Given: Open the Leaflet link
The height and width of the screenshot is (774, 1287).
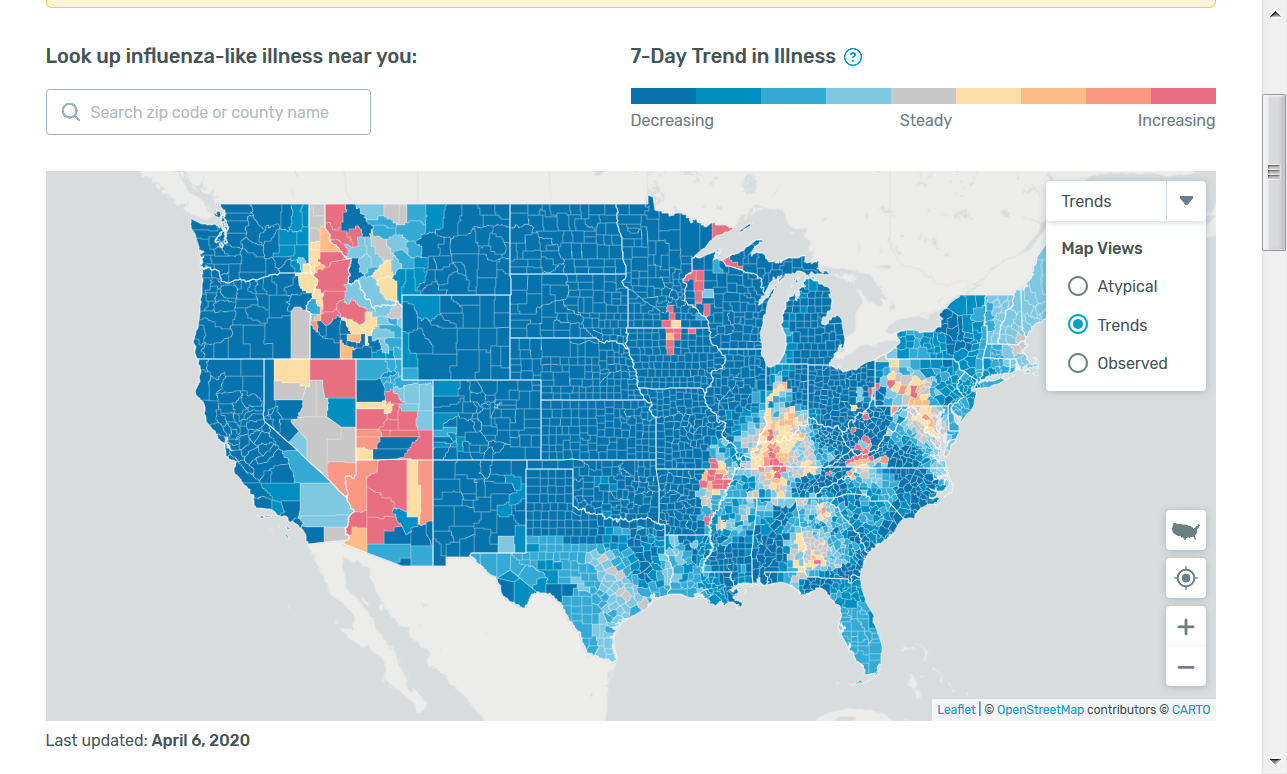Looking at the screenshot, I should pyautogui.click(x=956, y=710).
